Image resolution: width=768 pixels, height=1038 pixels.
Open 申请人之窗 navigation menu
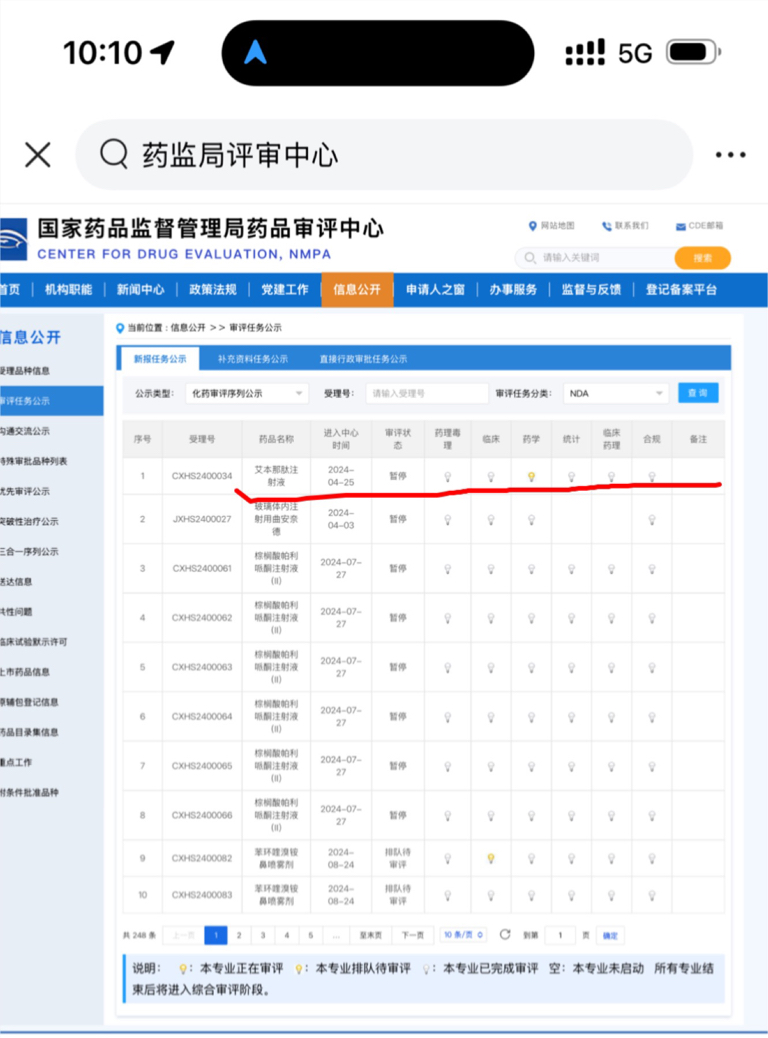pos(435,289)
